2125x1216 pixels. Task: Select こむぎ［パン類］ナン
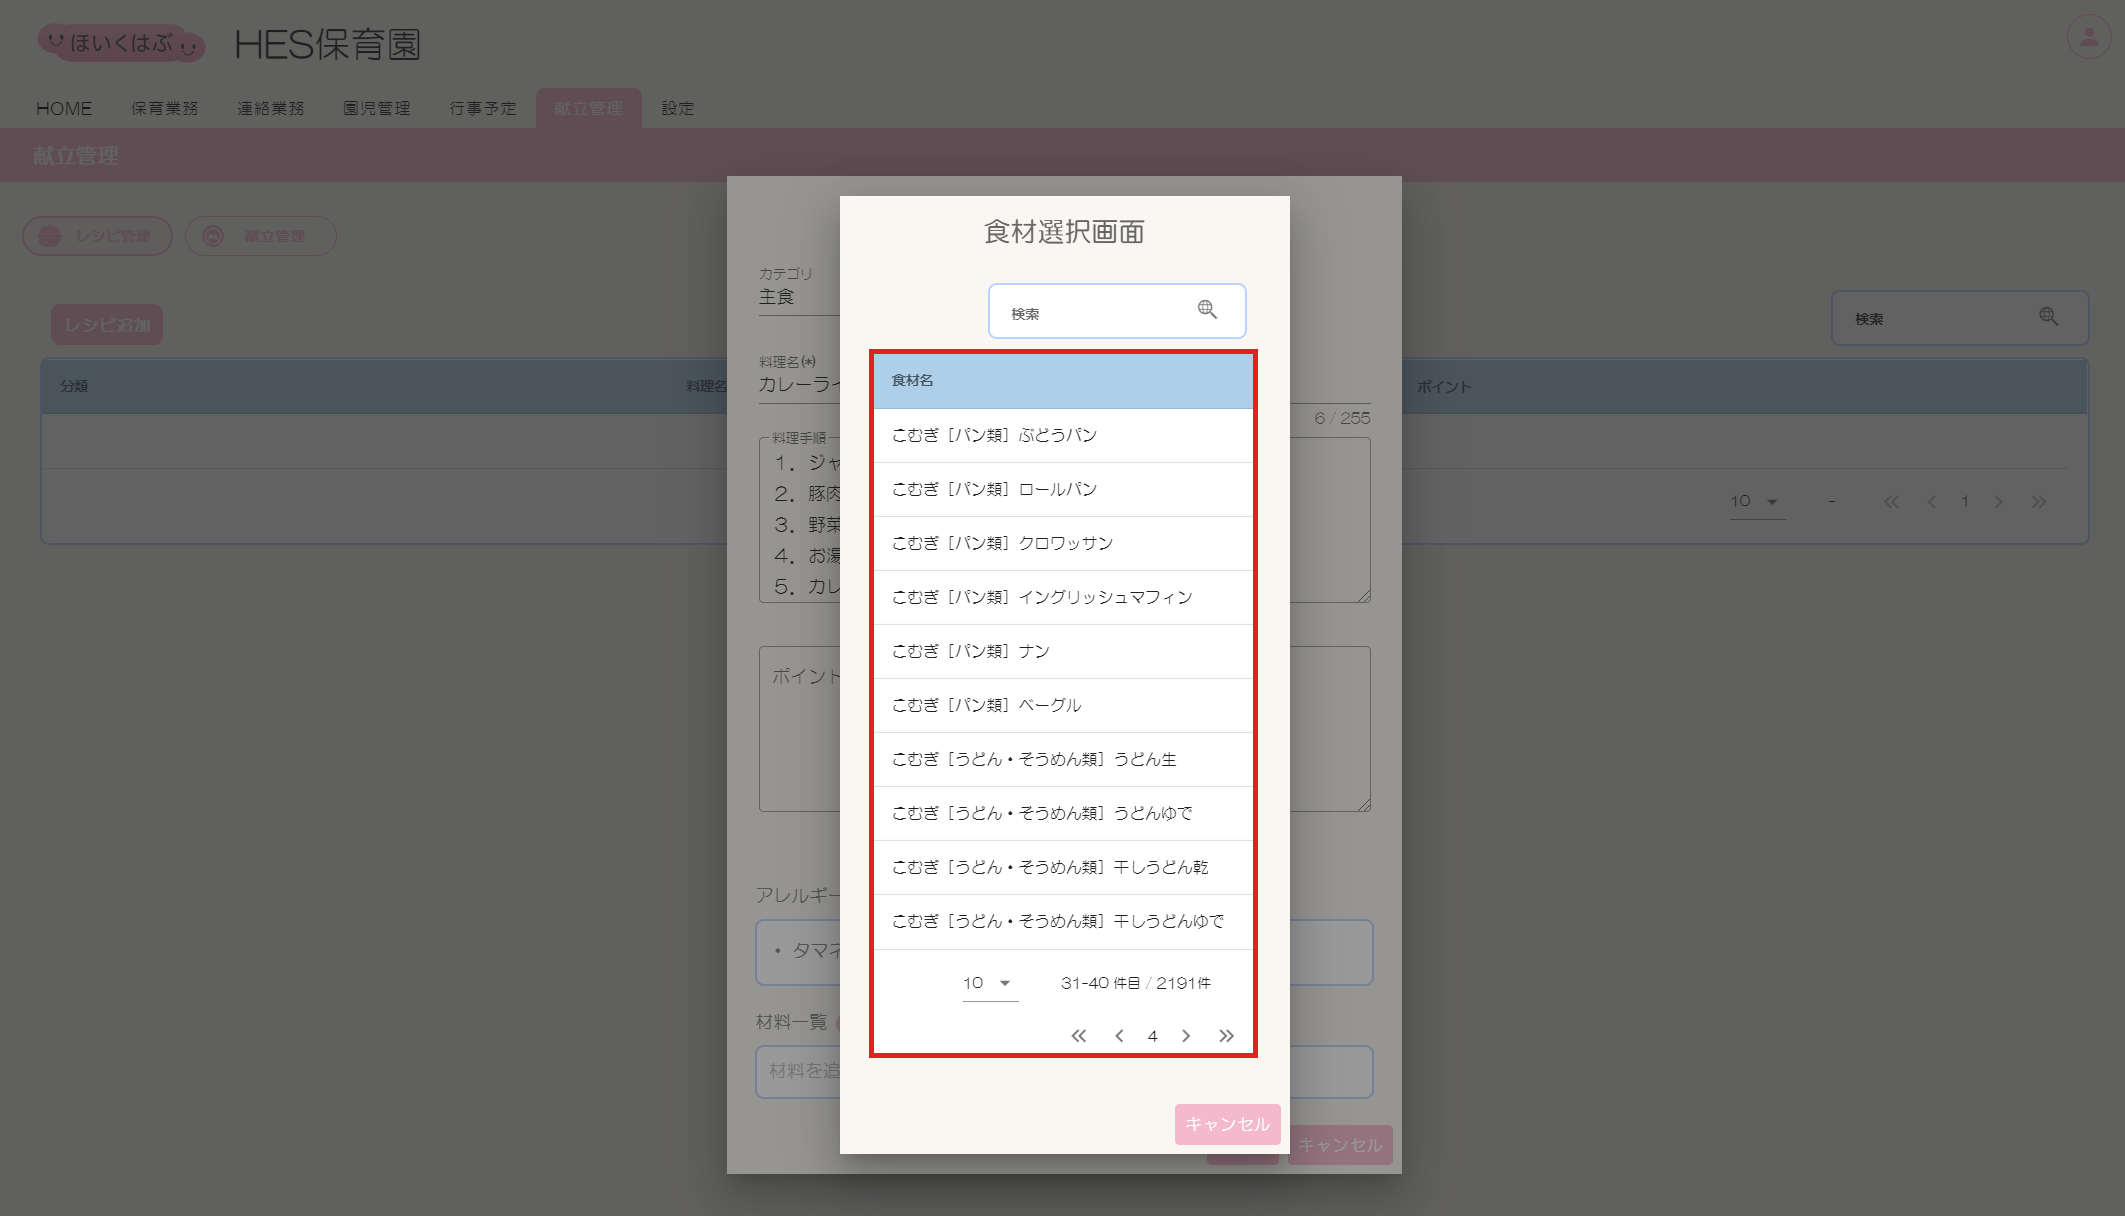[x=1063, y=651]
